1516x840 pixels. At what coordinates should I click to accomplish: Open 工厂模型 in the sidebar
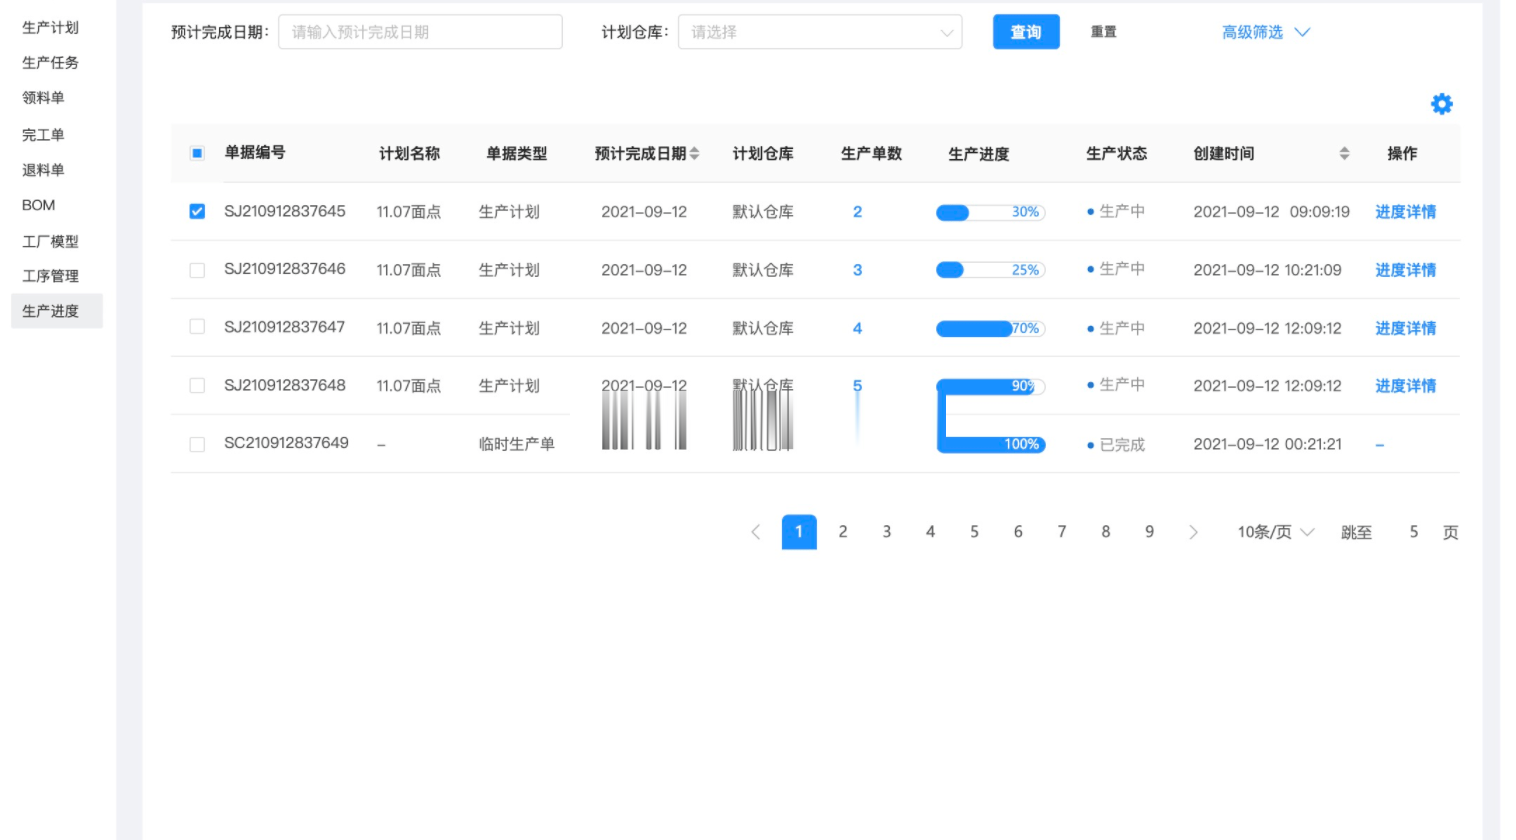coord(50,241)
